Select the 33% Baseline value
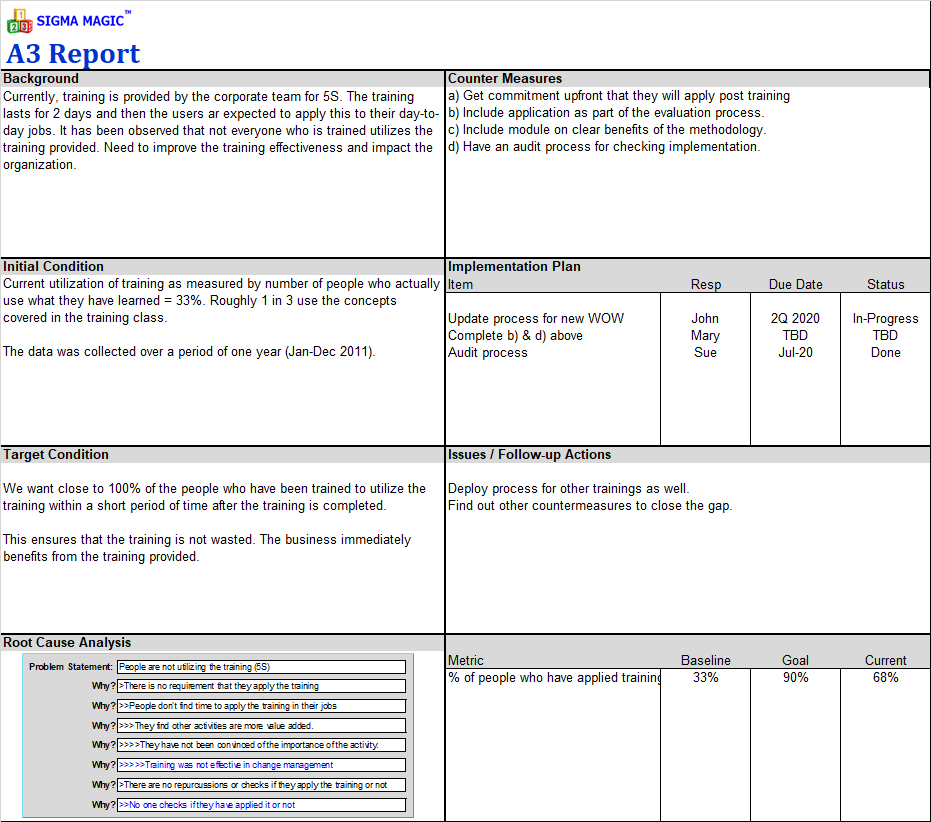 [x=706, y=677]
